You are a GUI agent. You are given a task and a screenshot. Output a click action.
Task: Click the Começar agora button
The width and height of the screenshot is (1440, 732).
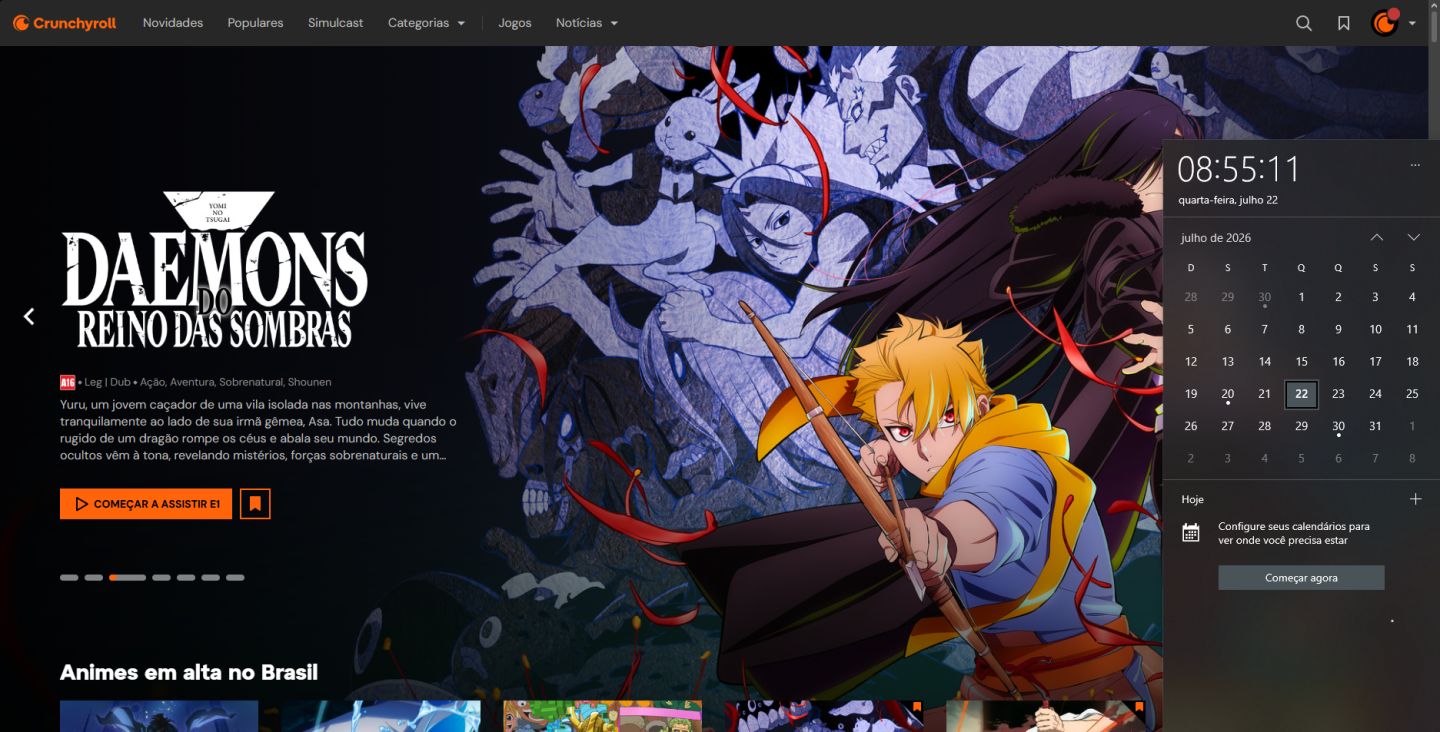tap(1301, 578)
